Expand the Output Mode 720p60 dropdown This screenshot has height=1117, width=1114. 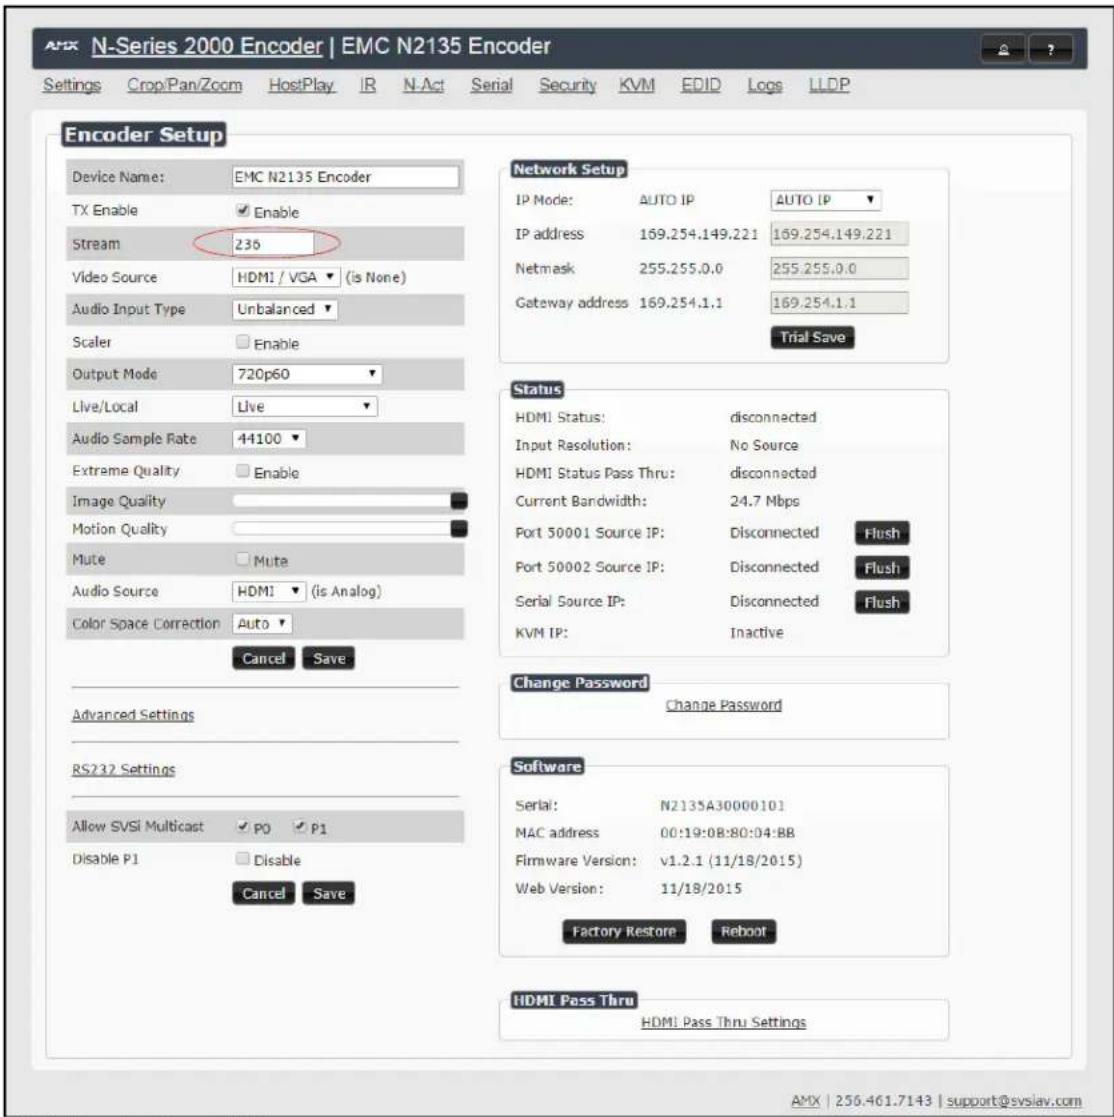coord(307,374)
